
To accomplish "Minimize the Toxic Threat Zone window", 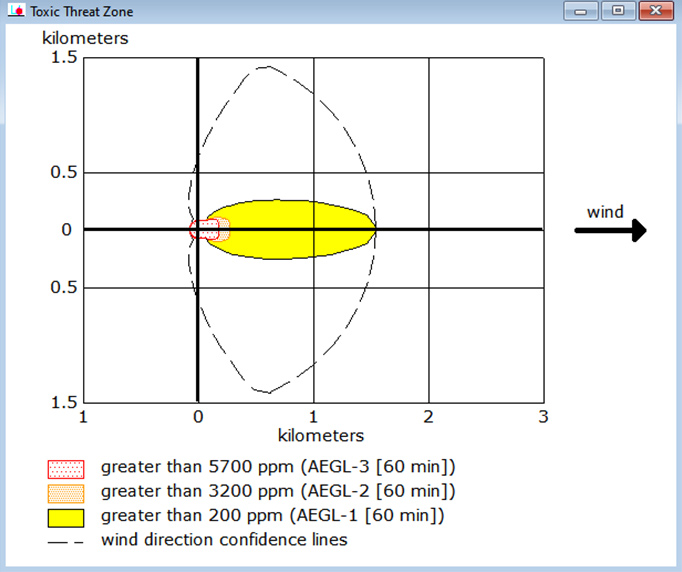I will click(583, 11).
